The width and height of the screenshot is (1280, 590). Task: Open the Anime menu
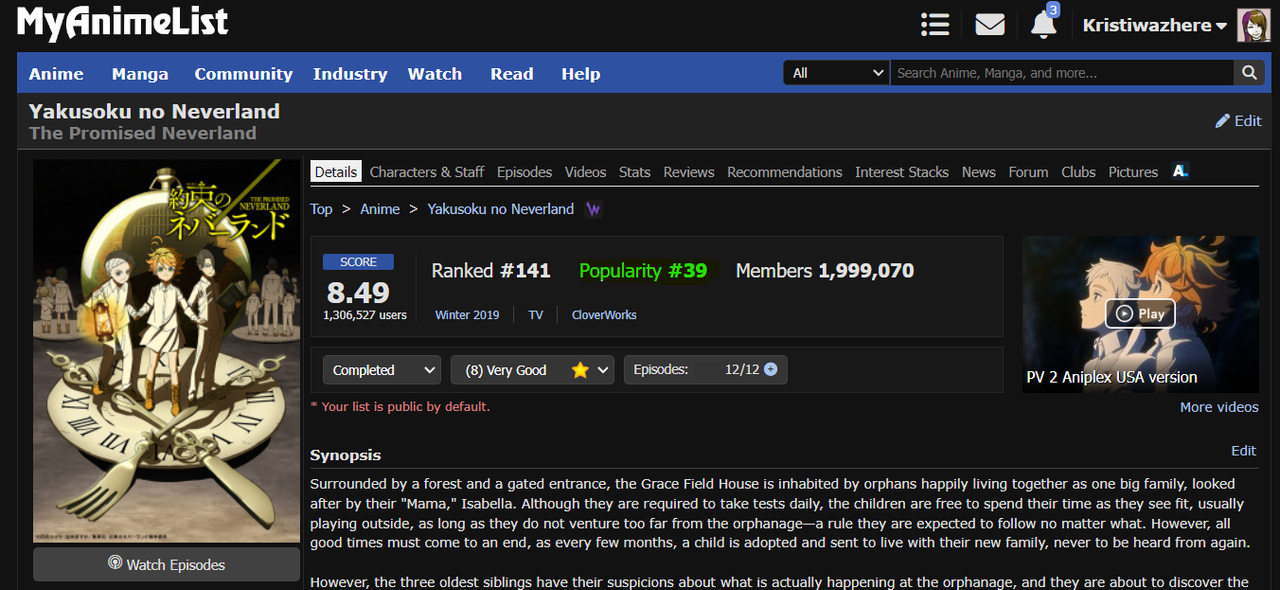(56, 74)
